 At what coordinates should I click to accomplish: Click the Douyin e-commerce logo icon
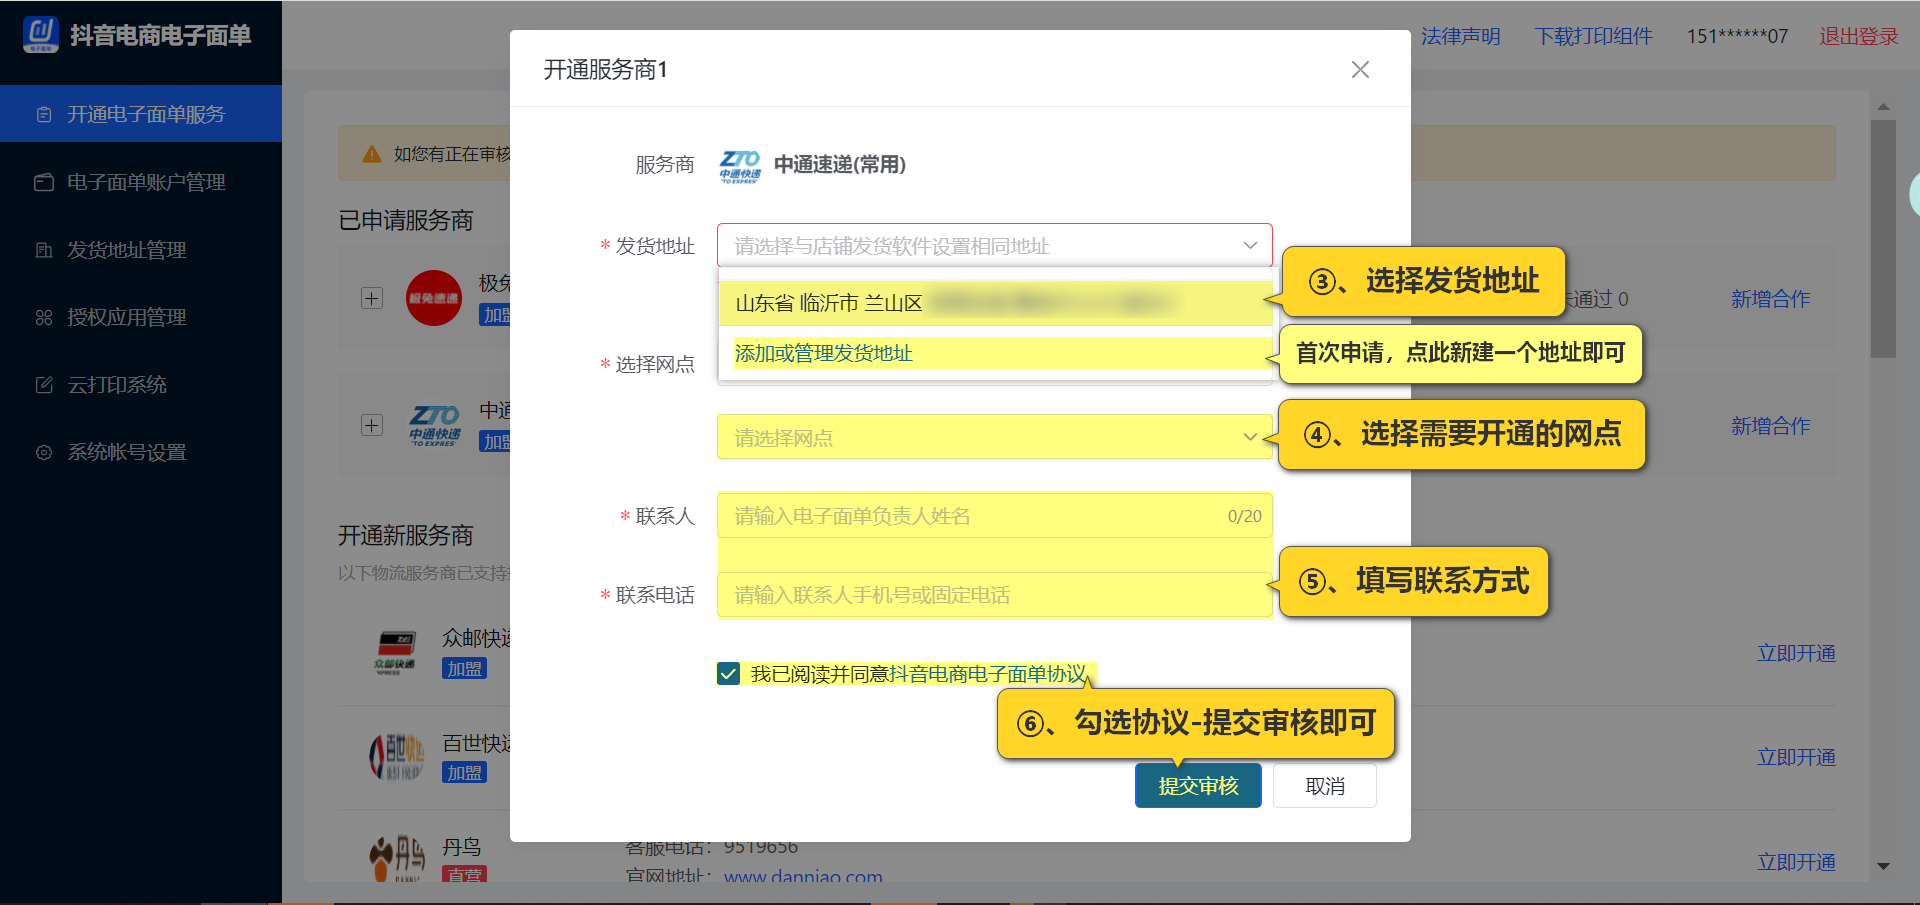pos(40,34)
